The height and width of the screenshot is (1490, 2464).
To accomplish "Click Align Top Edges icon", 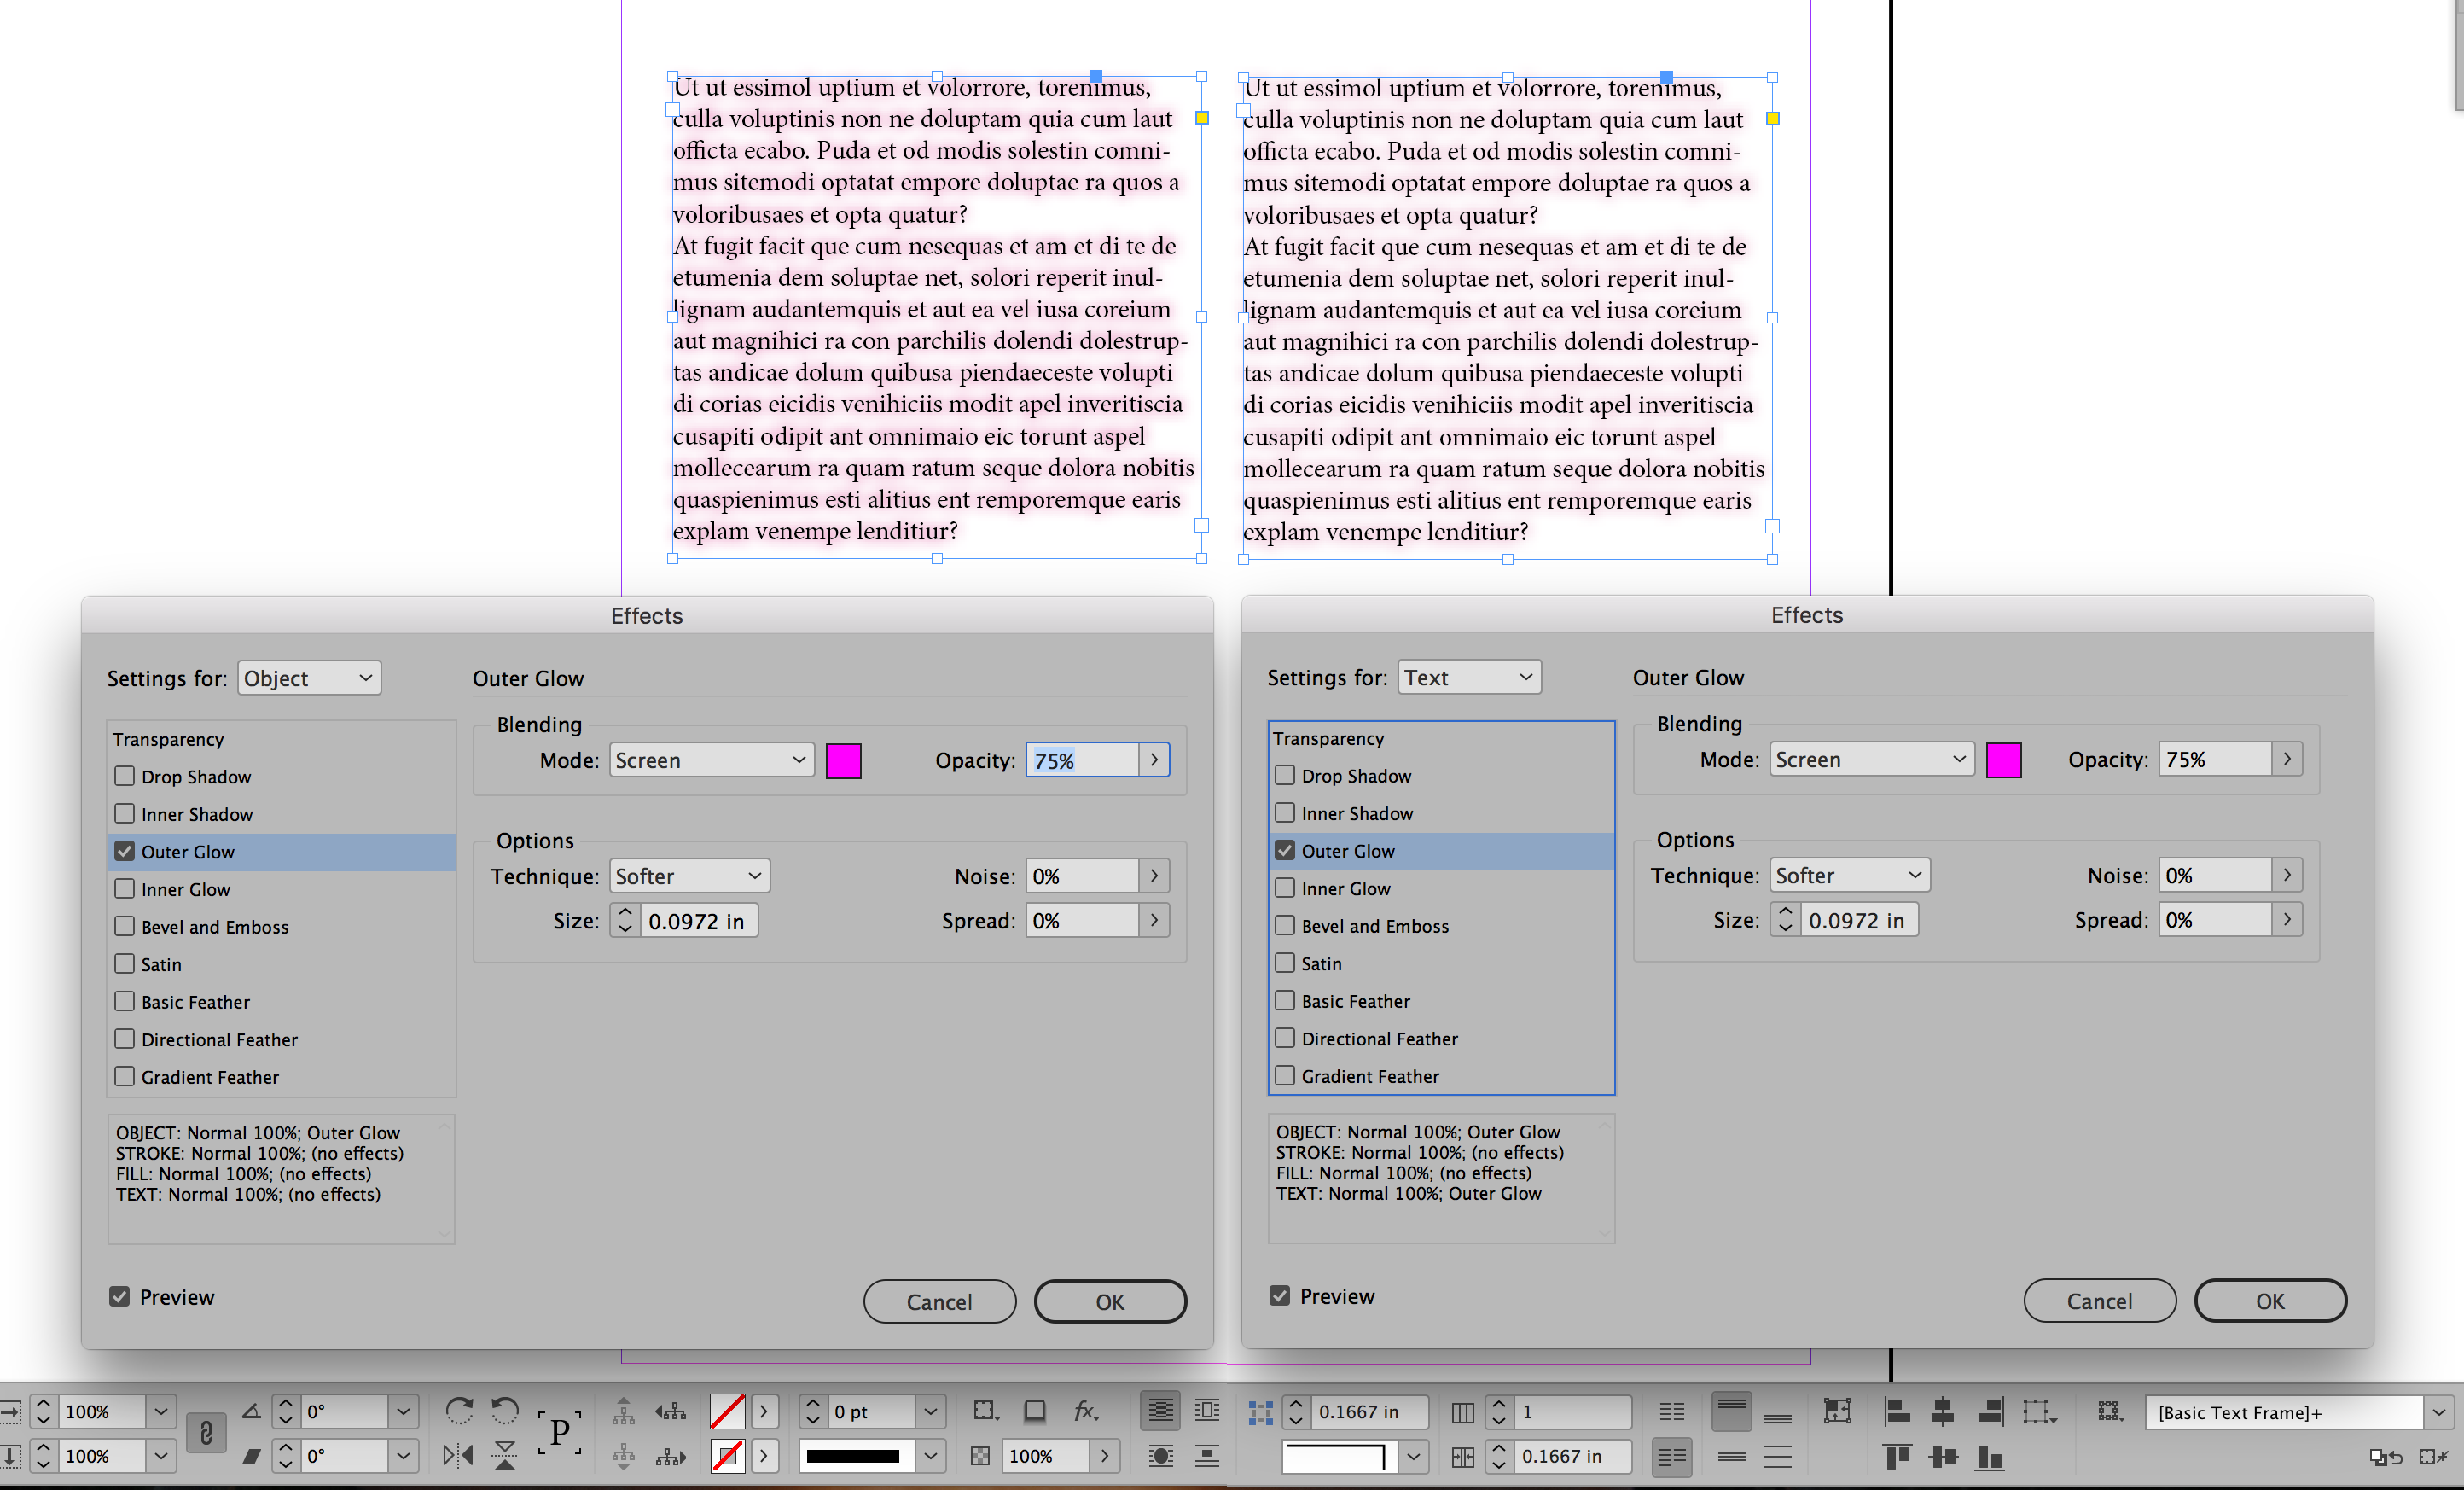I will [x=1897, y=1457].
